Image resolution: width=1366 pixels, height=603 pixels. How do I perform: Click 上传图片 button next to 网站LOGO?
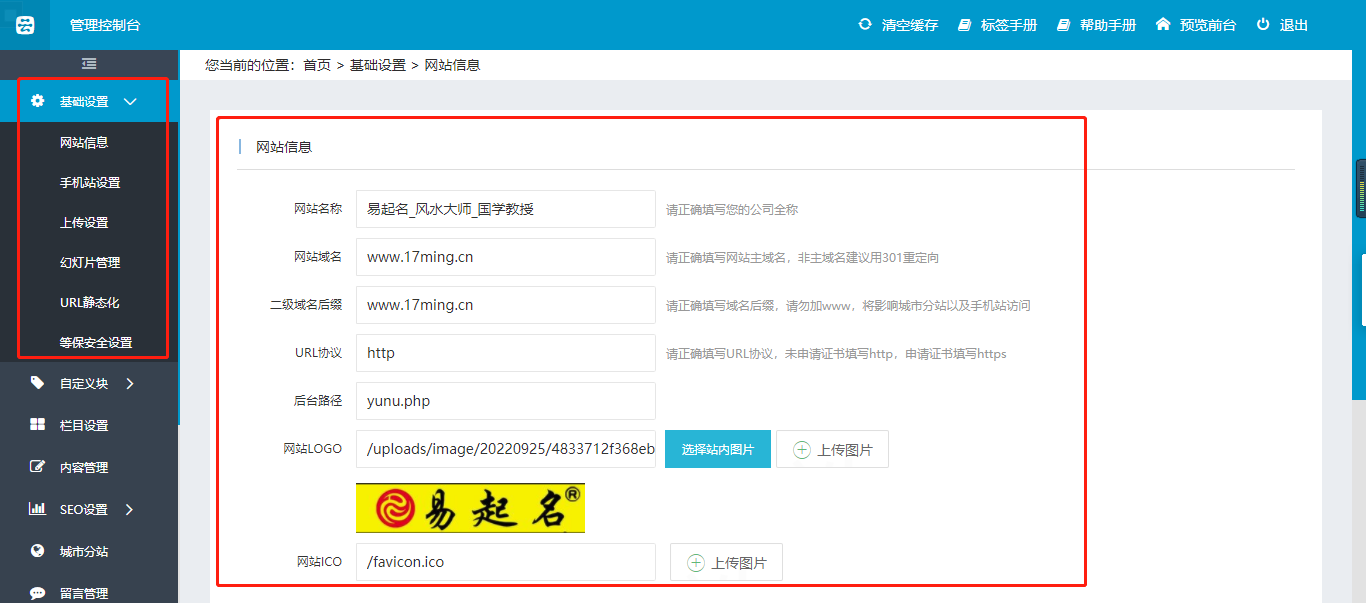click(x=832, y=450)
